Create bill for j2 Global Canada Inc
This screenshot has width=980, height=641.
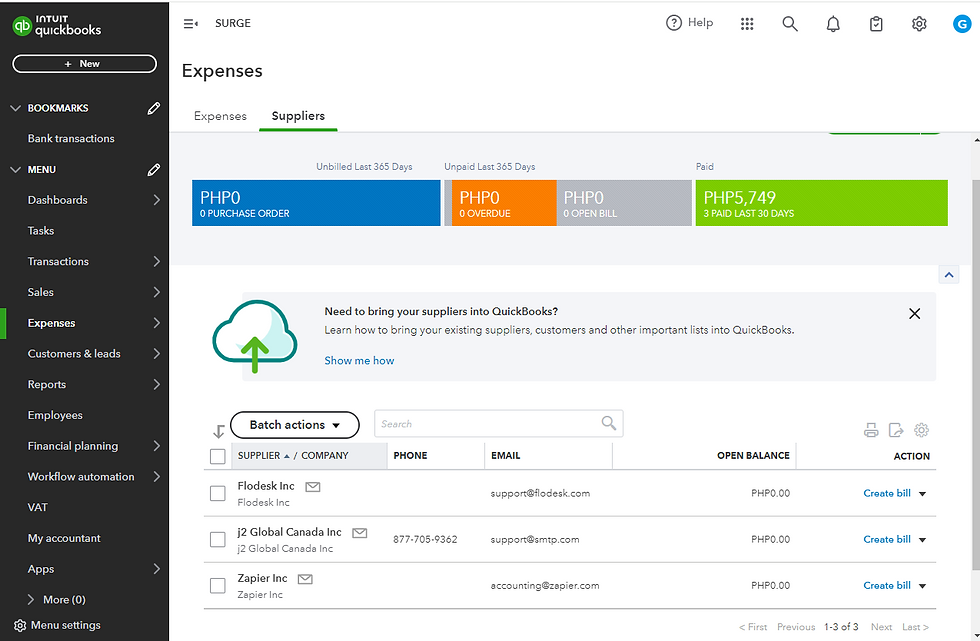(x=886, y=540)
